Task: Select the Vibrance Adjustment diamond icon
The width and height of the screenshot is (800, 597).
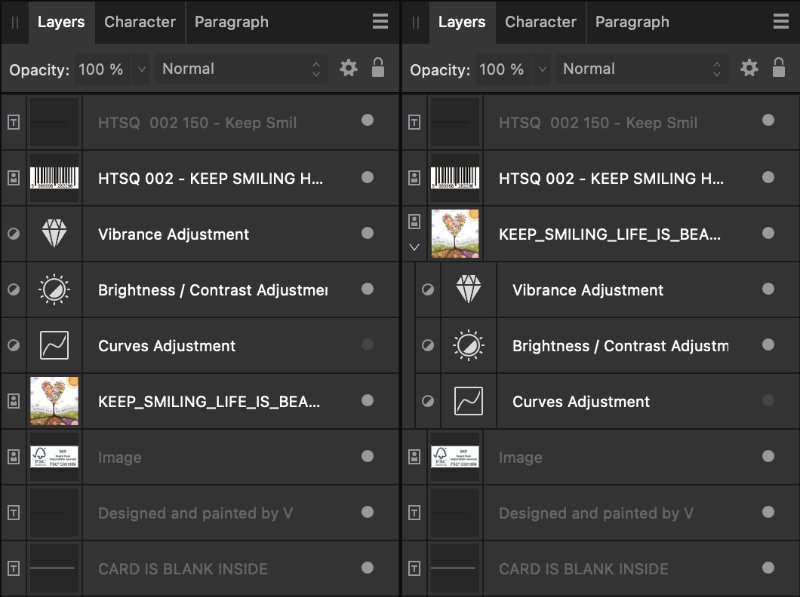Action: pos(55,234)
